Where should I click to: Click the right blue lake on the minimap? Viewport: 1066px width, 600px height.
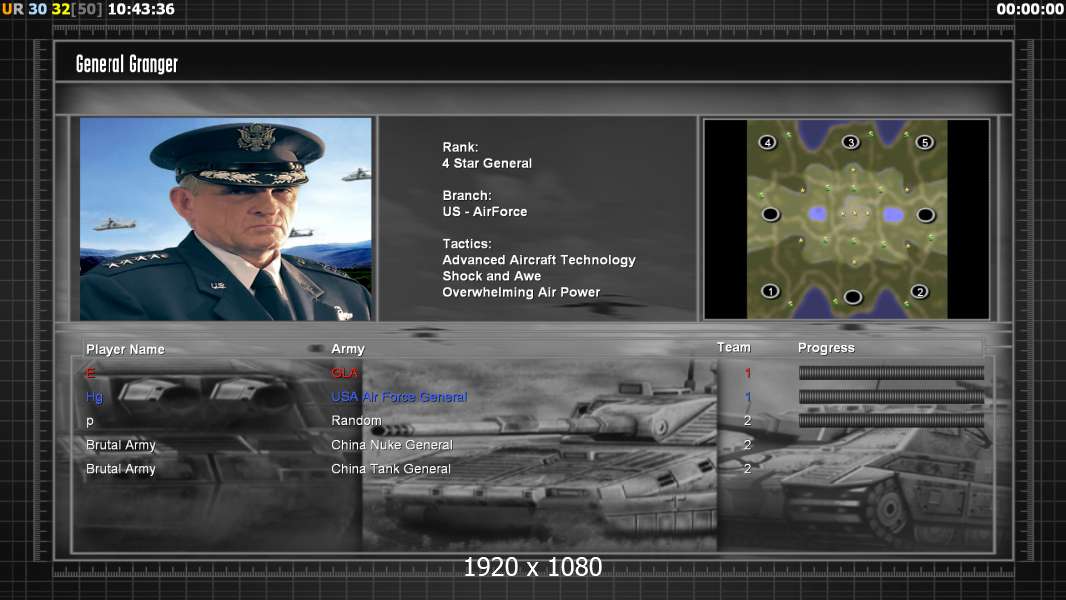click(893, 215)
